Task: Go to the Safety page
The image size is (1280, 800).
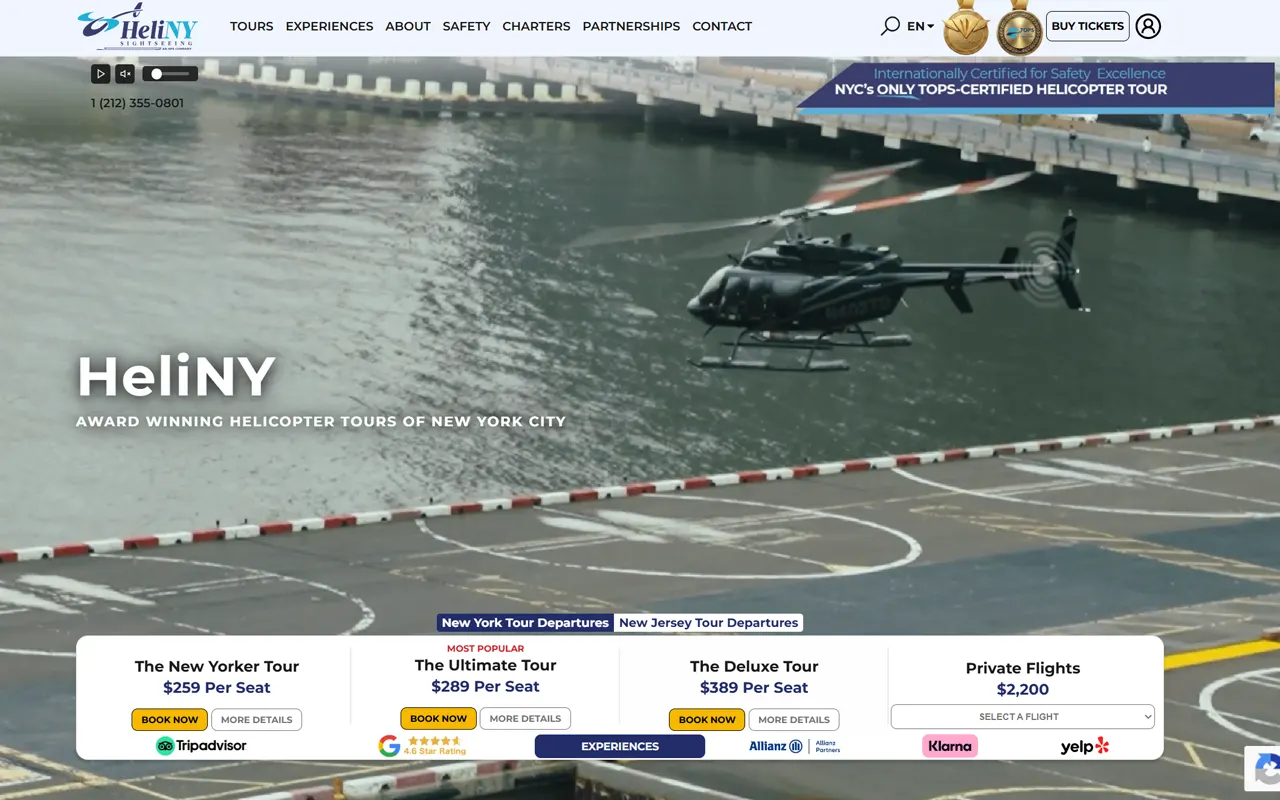Action: click(x=466, y=26)
